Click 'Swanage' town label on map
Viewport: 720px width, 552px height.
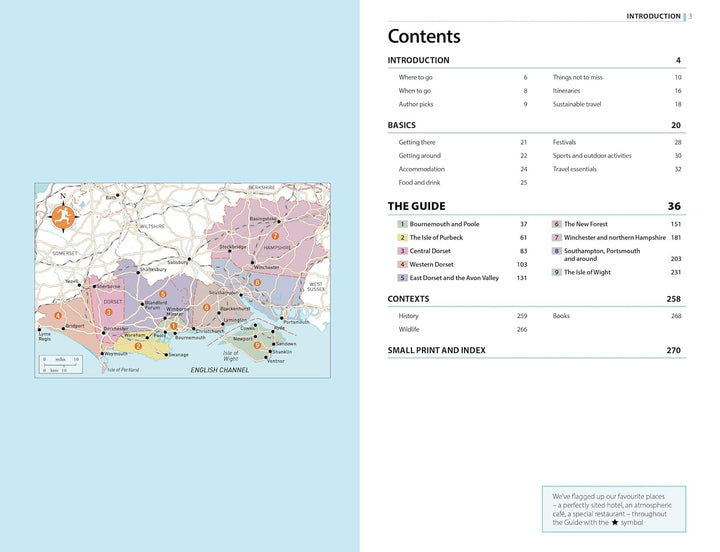click(179, 355)
